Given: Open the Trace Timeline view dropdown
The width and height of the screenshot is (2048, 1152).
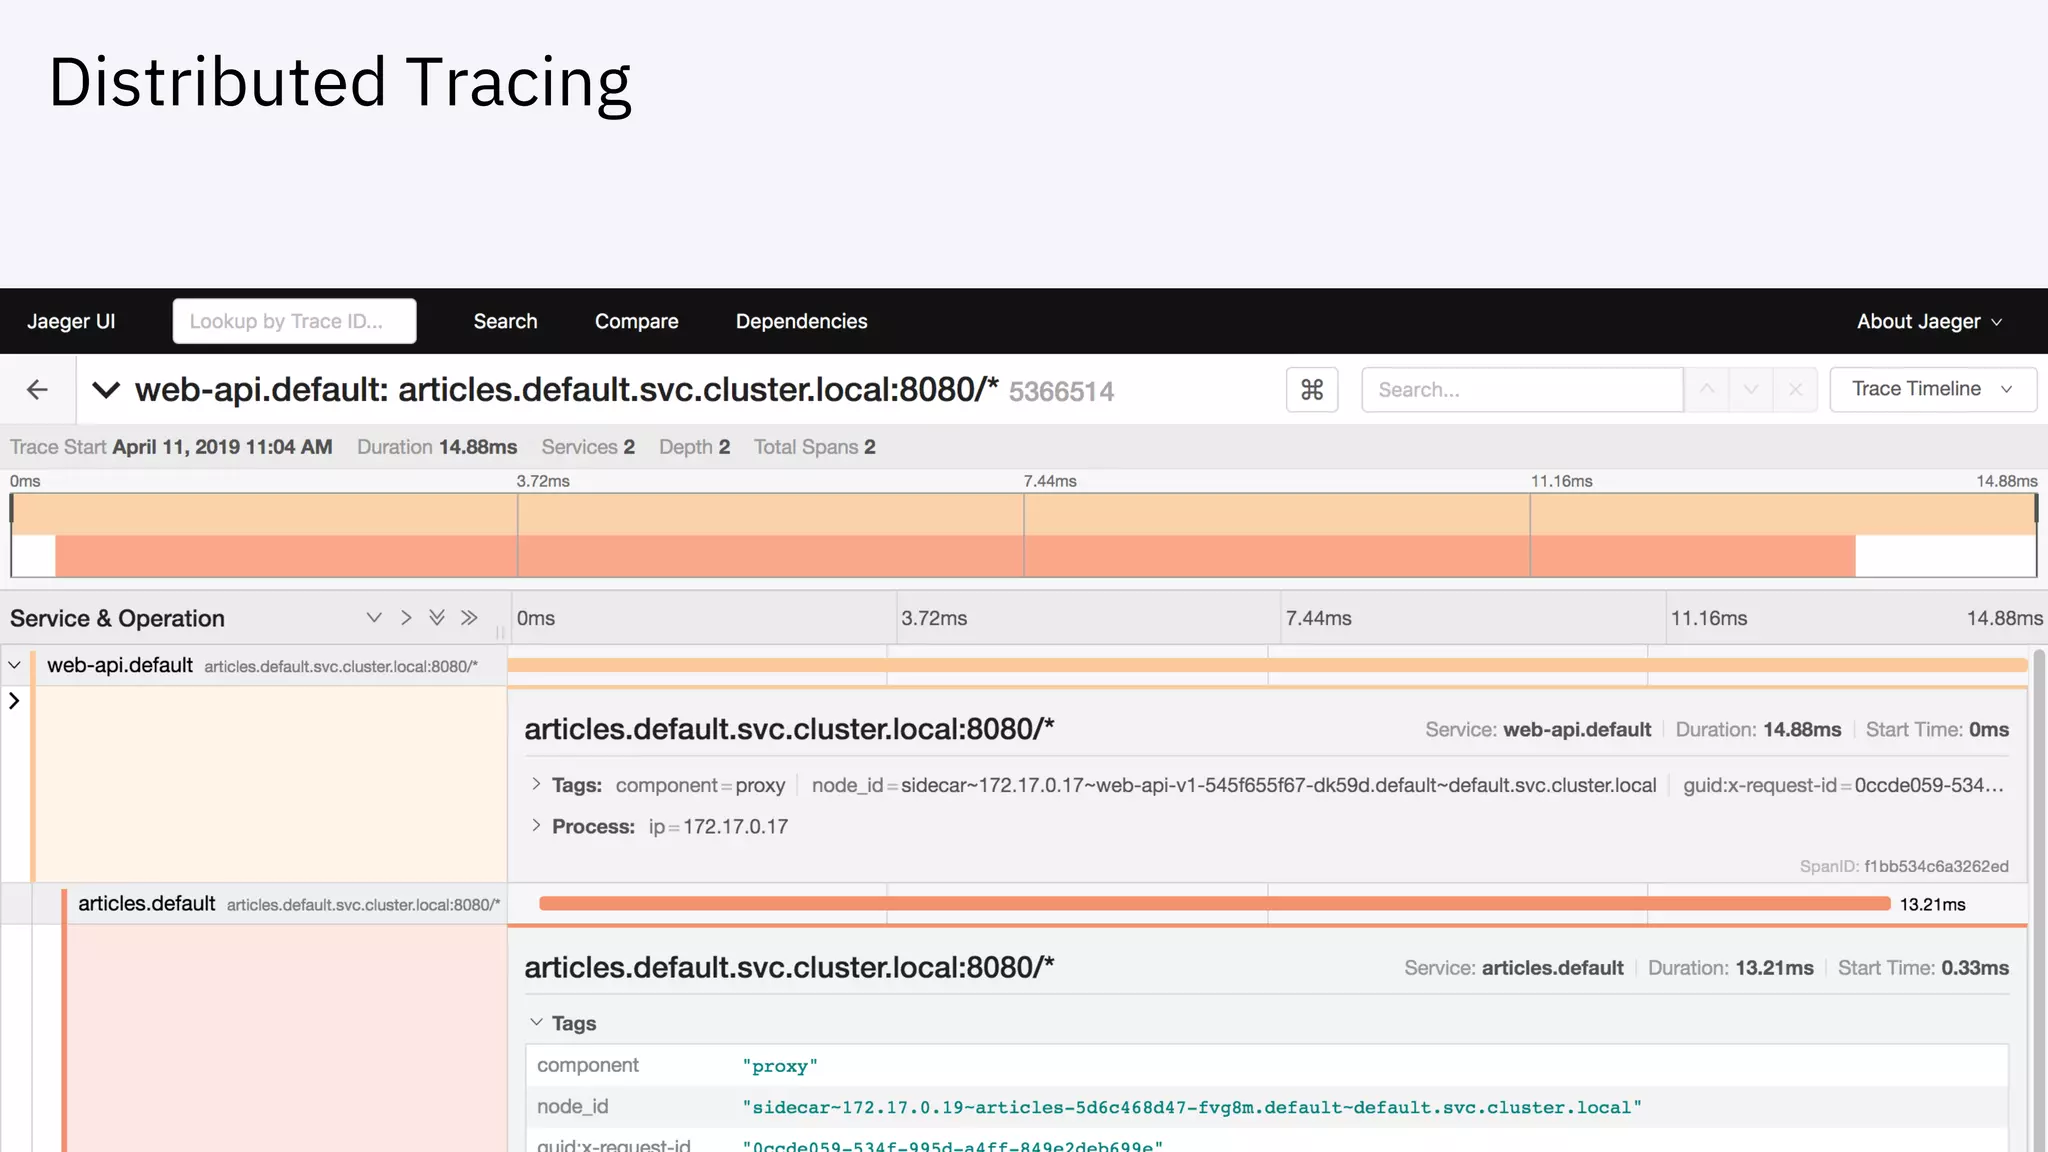Looking at the screenshot, I should 1932,390.
